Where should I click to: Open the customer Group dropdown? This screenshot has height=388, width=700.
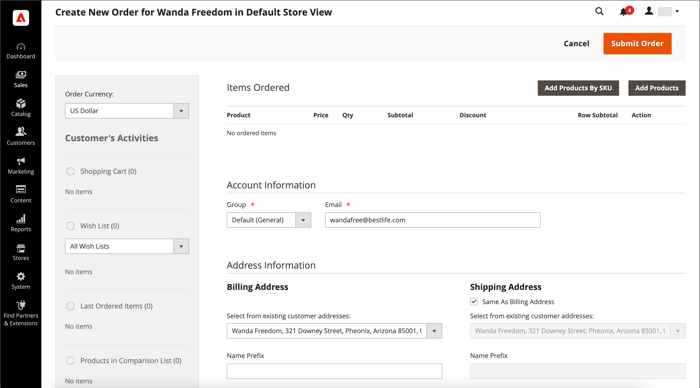point(269,220)
